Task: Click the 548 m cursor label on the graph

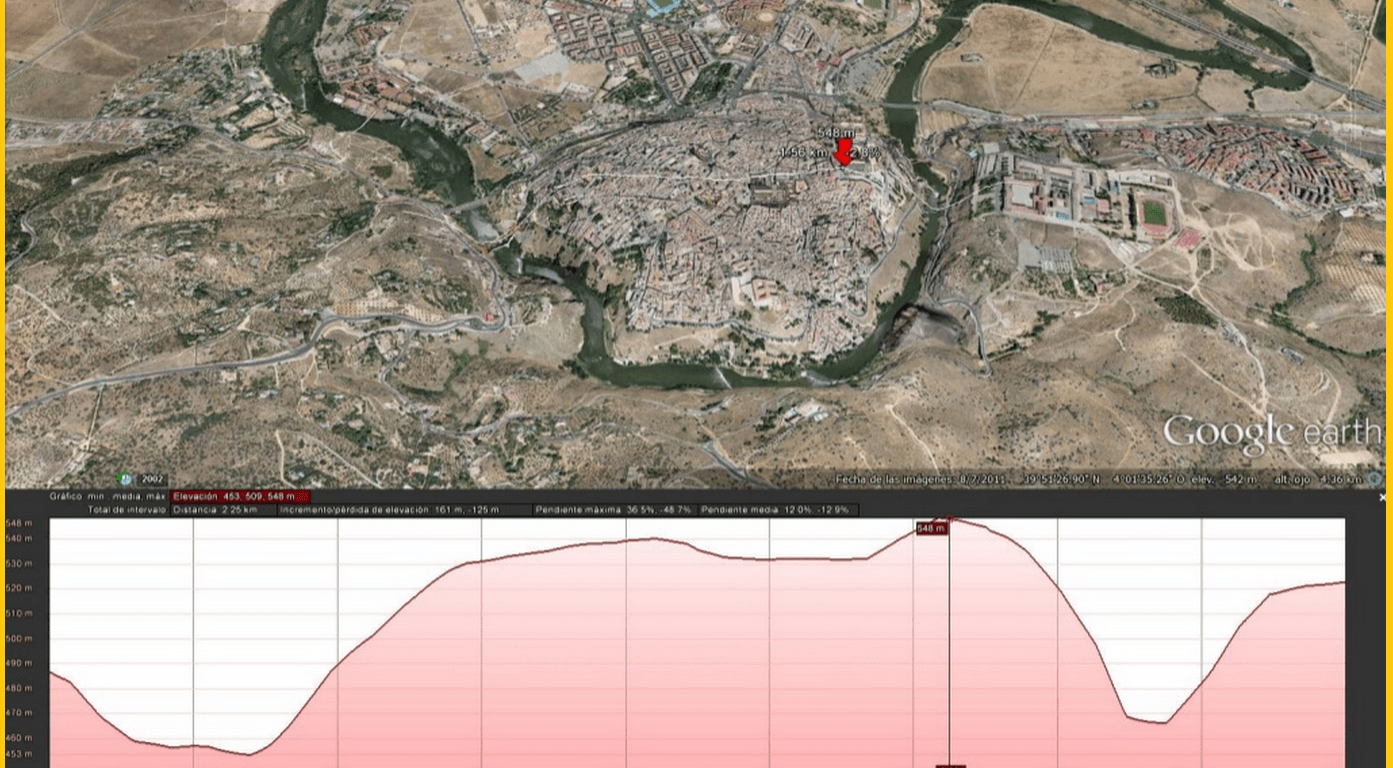Action: click(x=930, y=528)
